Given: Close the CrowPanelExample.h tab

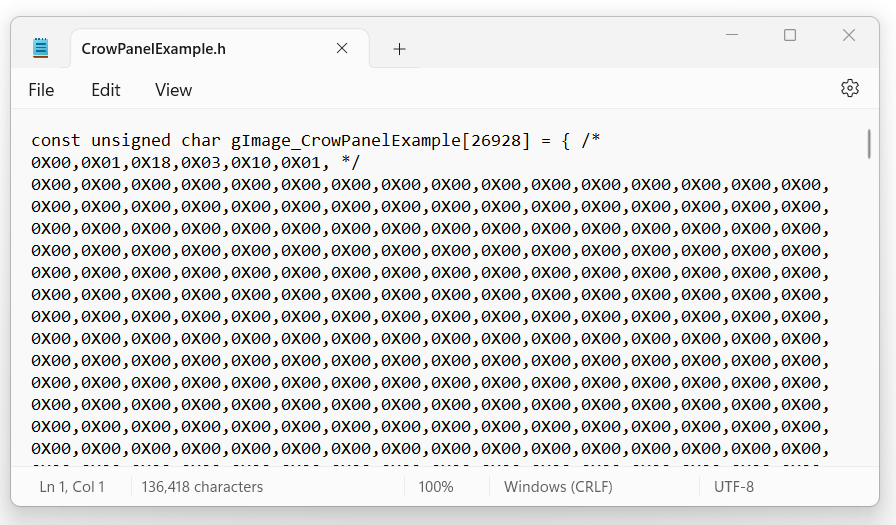Looking at the screenshot, I should pyautogui.click(x=342, y=49).
